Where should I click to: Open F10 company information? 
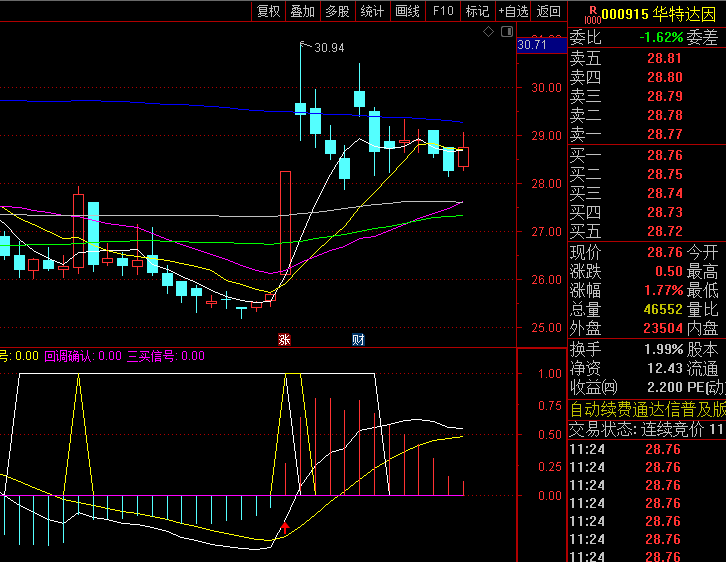click(x=442, y=11)
